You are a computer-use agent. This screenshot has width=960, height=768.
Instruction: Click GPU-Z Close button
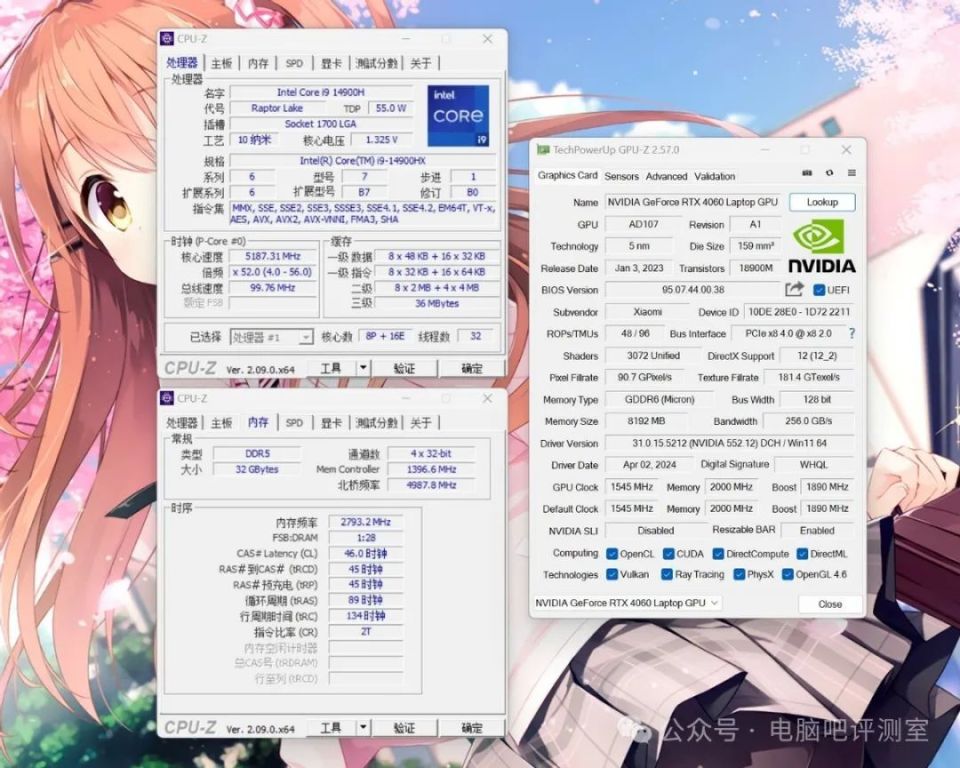click(x=830, y=604)
